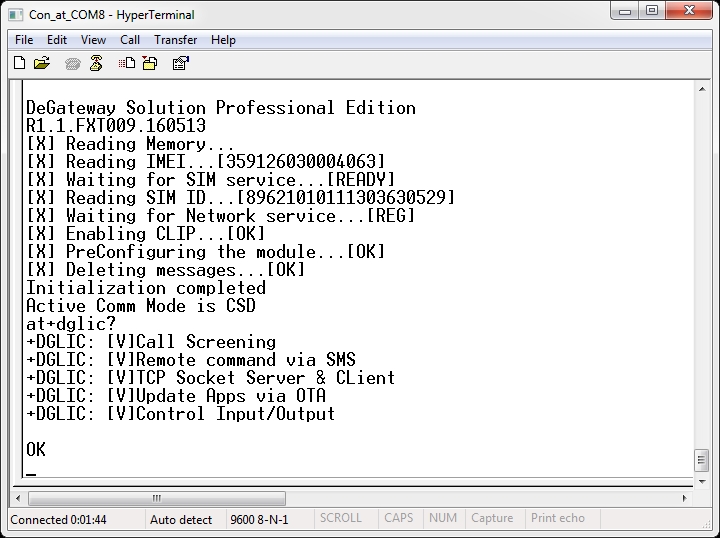
Task: Click the New connection toolbar icon
Action: 20,63
